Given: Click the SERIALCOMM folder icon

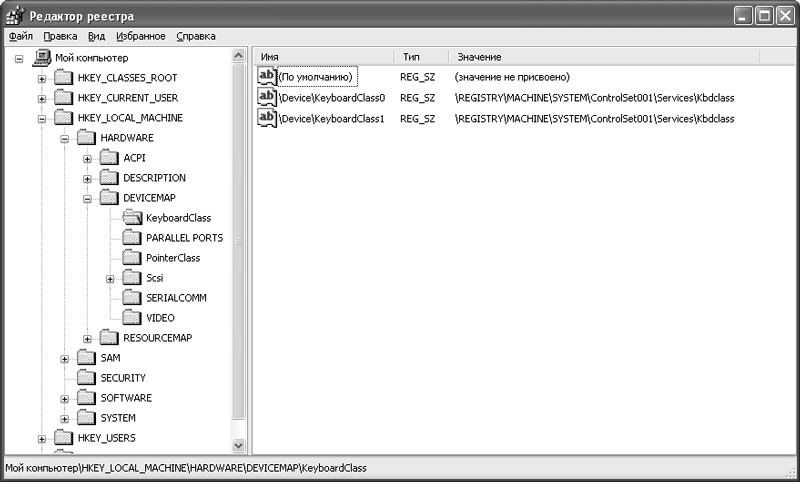Looking at the screenshot, I should tap(132, 297).
